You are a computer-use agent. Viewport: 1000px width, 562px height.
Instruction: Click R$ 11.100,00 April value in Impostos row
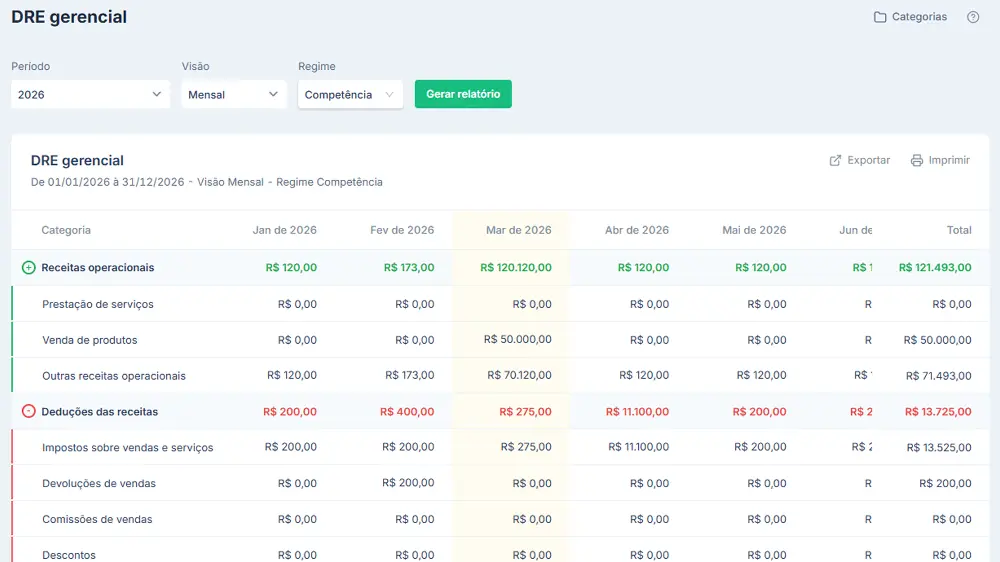click(638, 447)
